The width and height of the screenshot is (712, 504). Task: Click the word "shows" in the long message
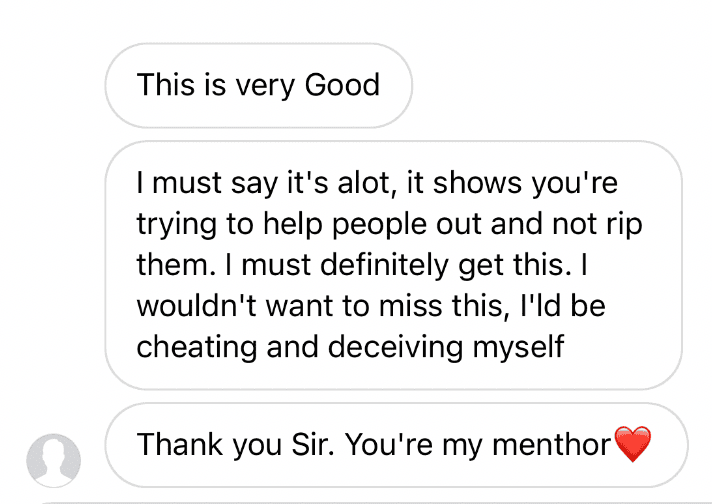475,185
